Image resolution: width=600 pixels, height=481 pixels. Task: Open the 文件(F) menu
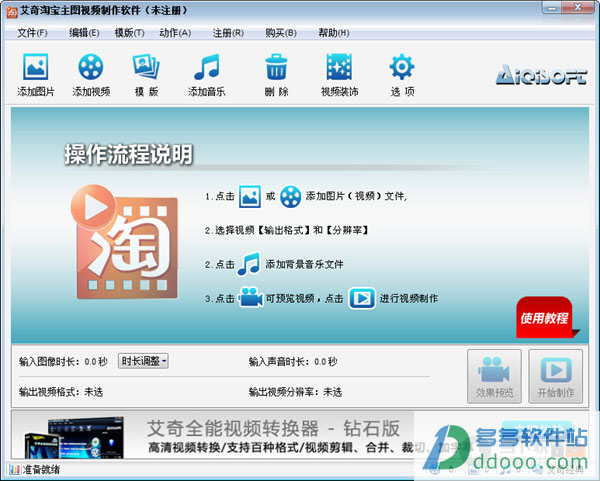point(32,33)
